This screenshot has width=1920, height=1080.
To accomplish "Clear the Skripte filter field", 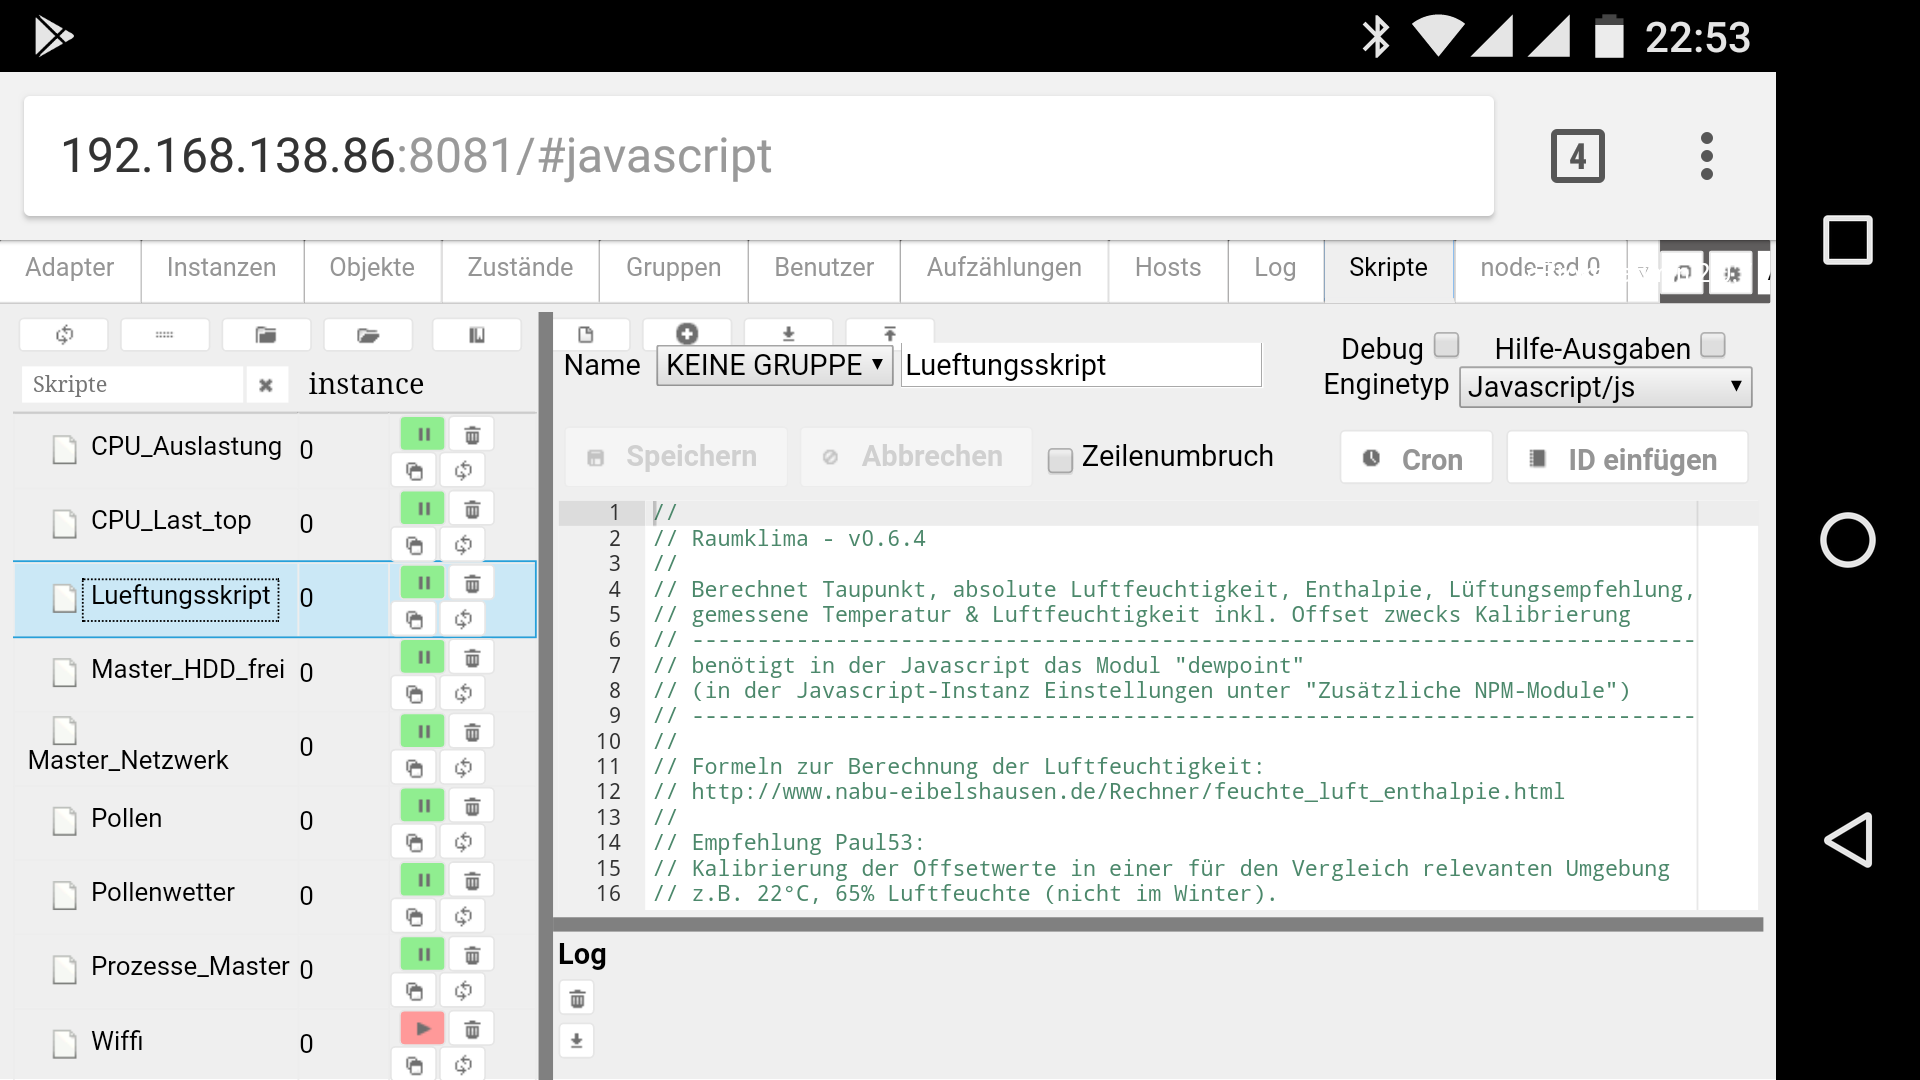I will coord(266,385).
